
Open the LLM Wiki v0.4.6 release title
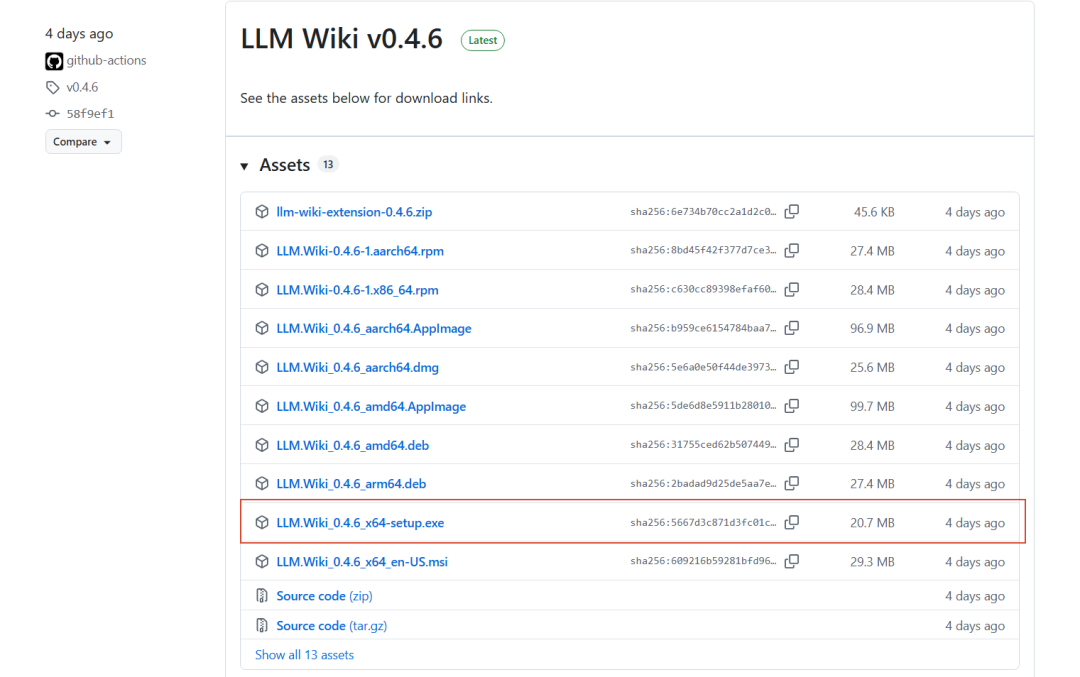(342, 38)
